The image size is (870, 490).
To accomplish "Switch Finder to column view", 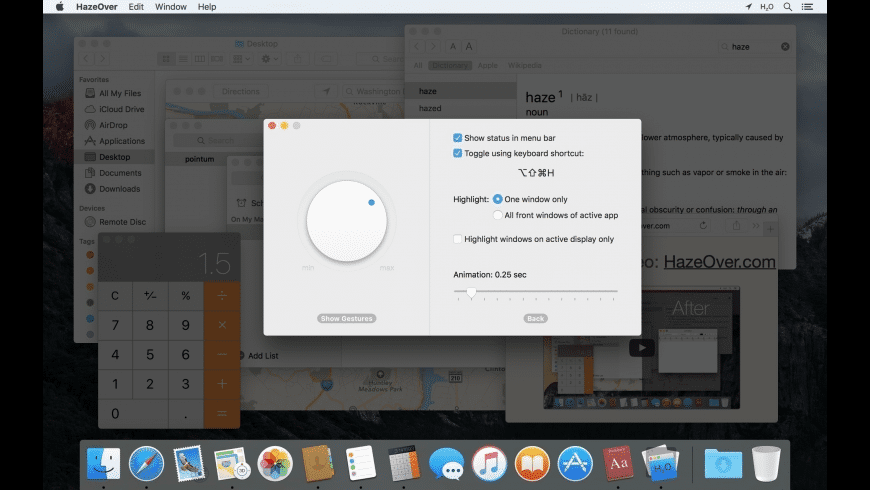I will (200, 59).
